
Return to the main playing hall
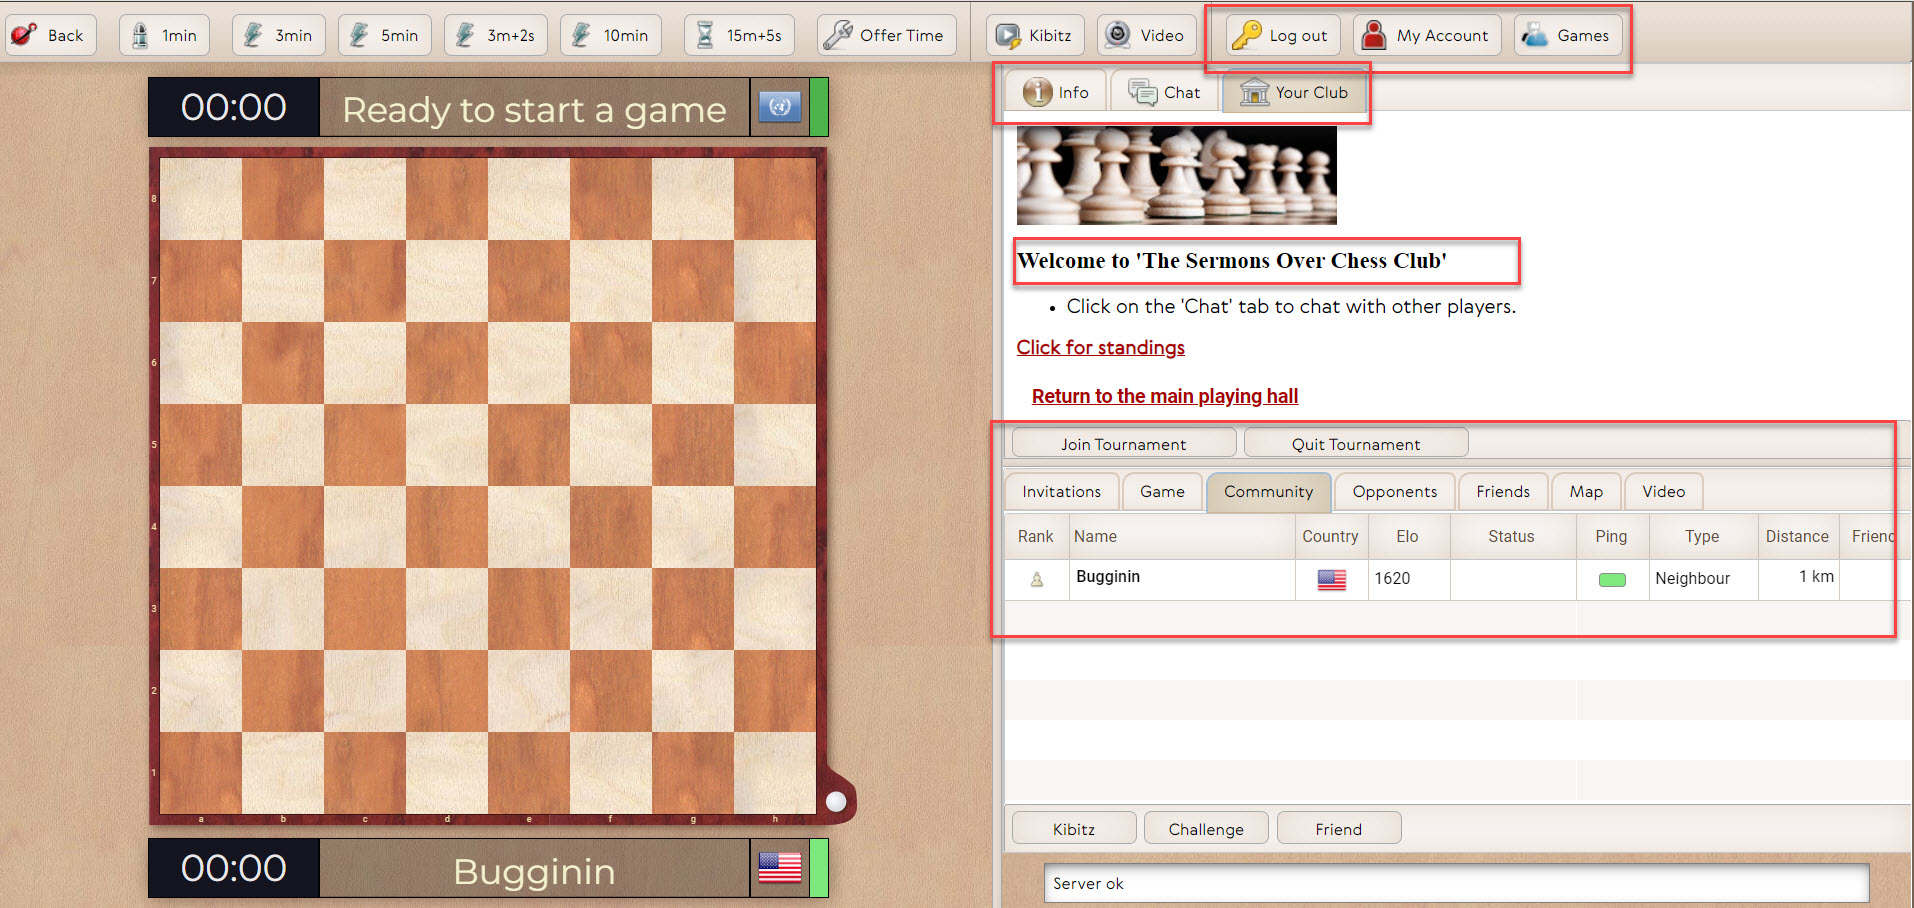click(1164, 396)
